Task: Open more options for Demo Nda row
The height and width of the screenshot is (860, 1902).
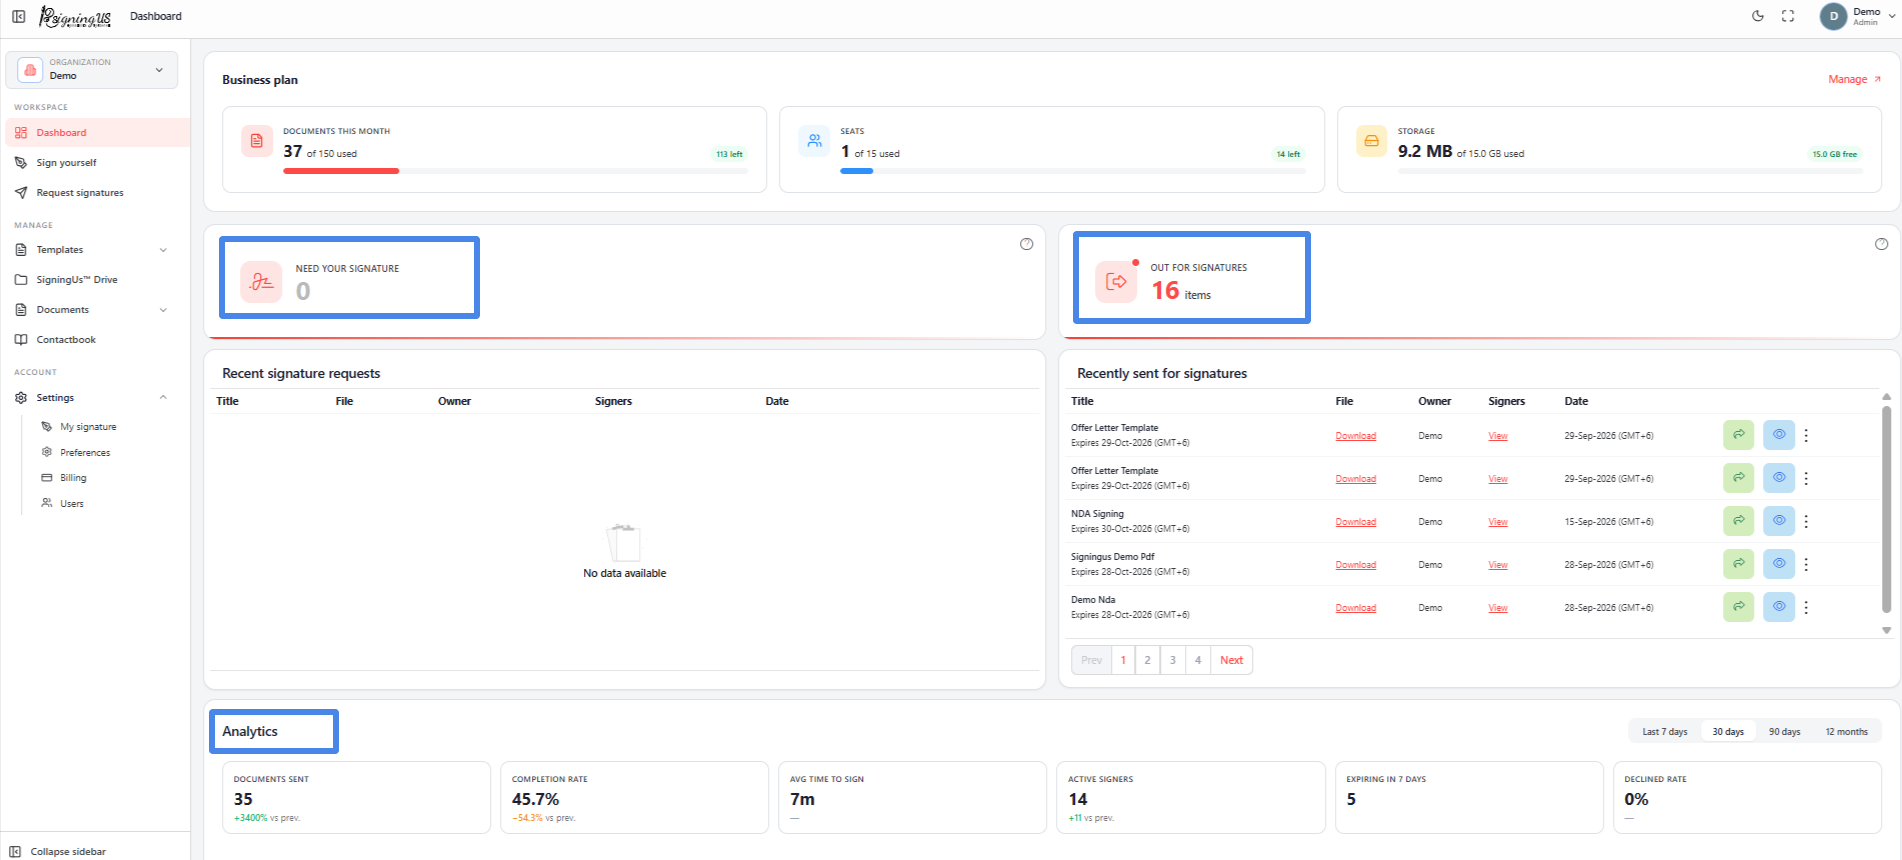Action: pyautogui.click(x=1806, y=607)
